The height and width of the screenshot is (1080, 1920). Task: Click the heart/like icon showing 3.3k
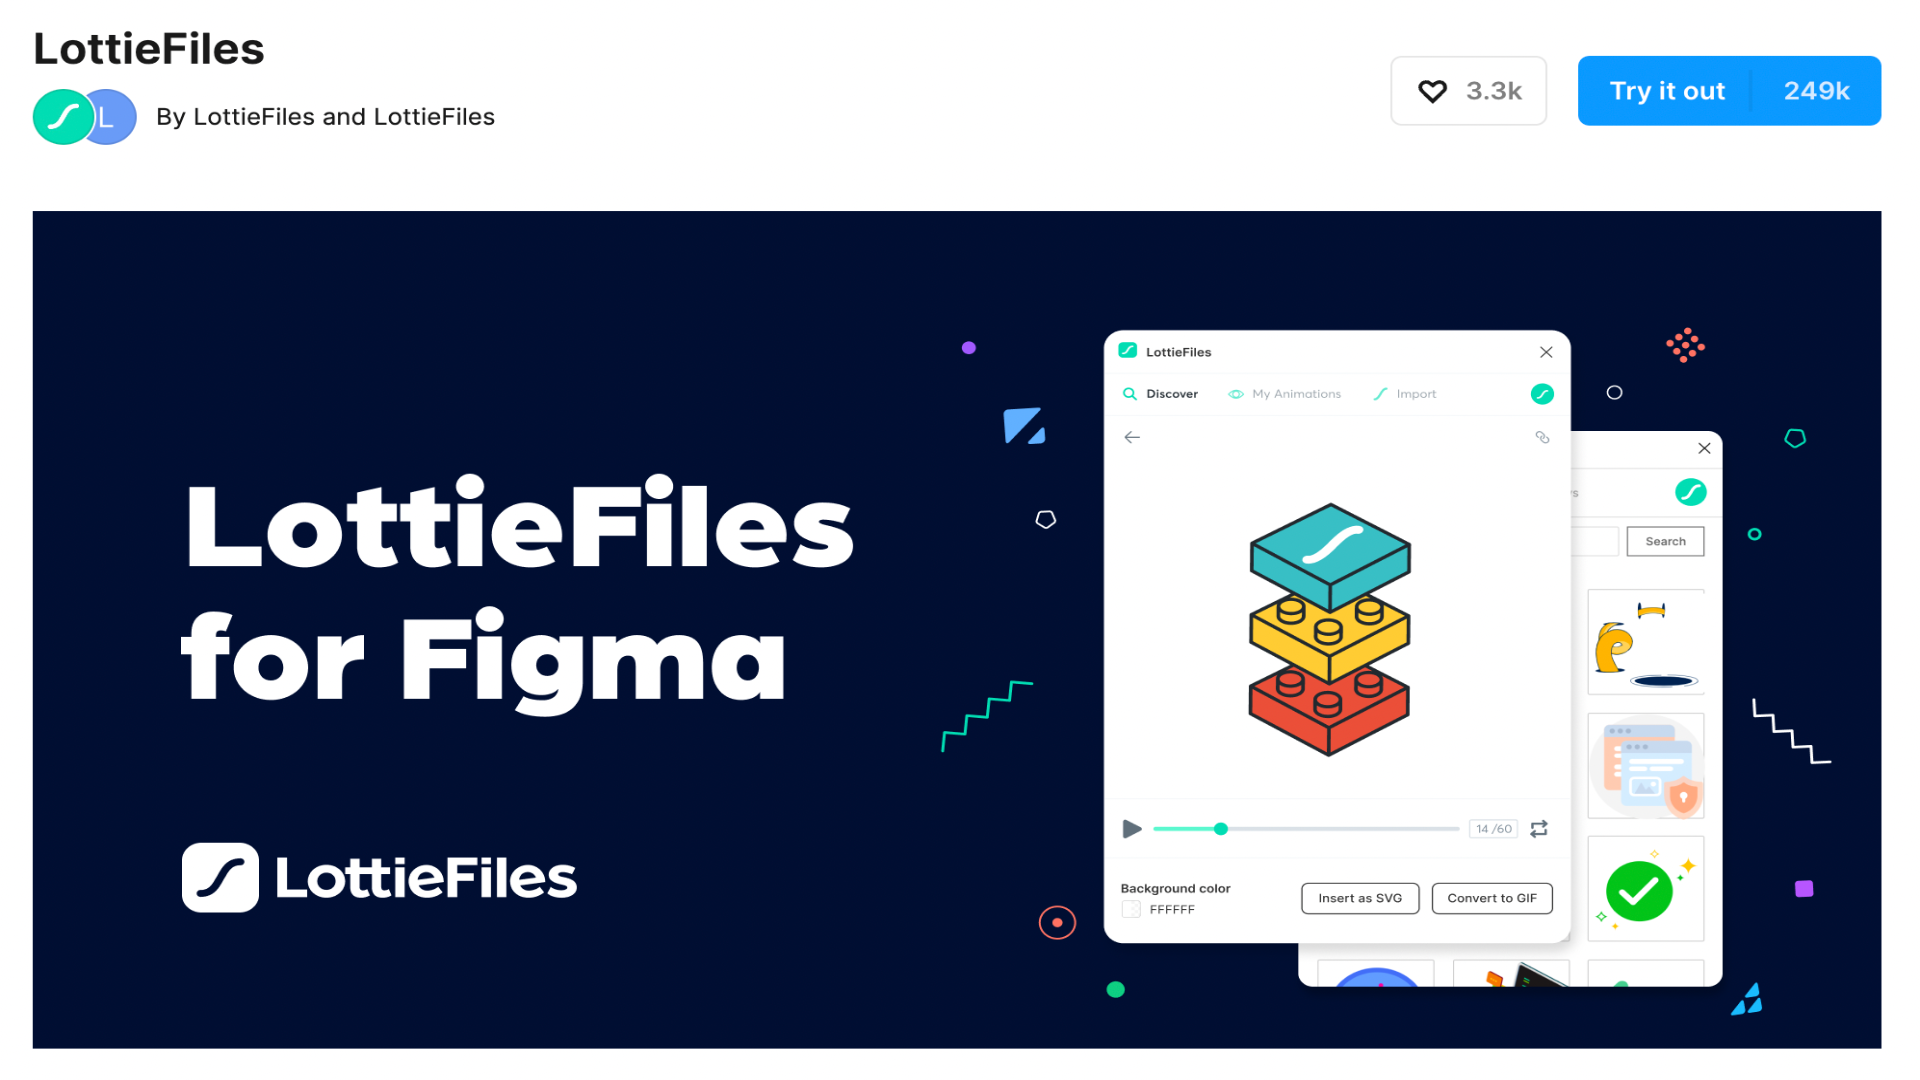(1433, 91)
